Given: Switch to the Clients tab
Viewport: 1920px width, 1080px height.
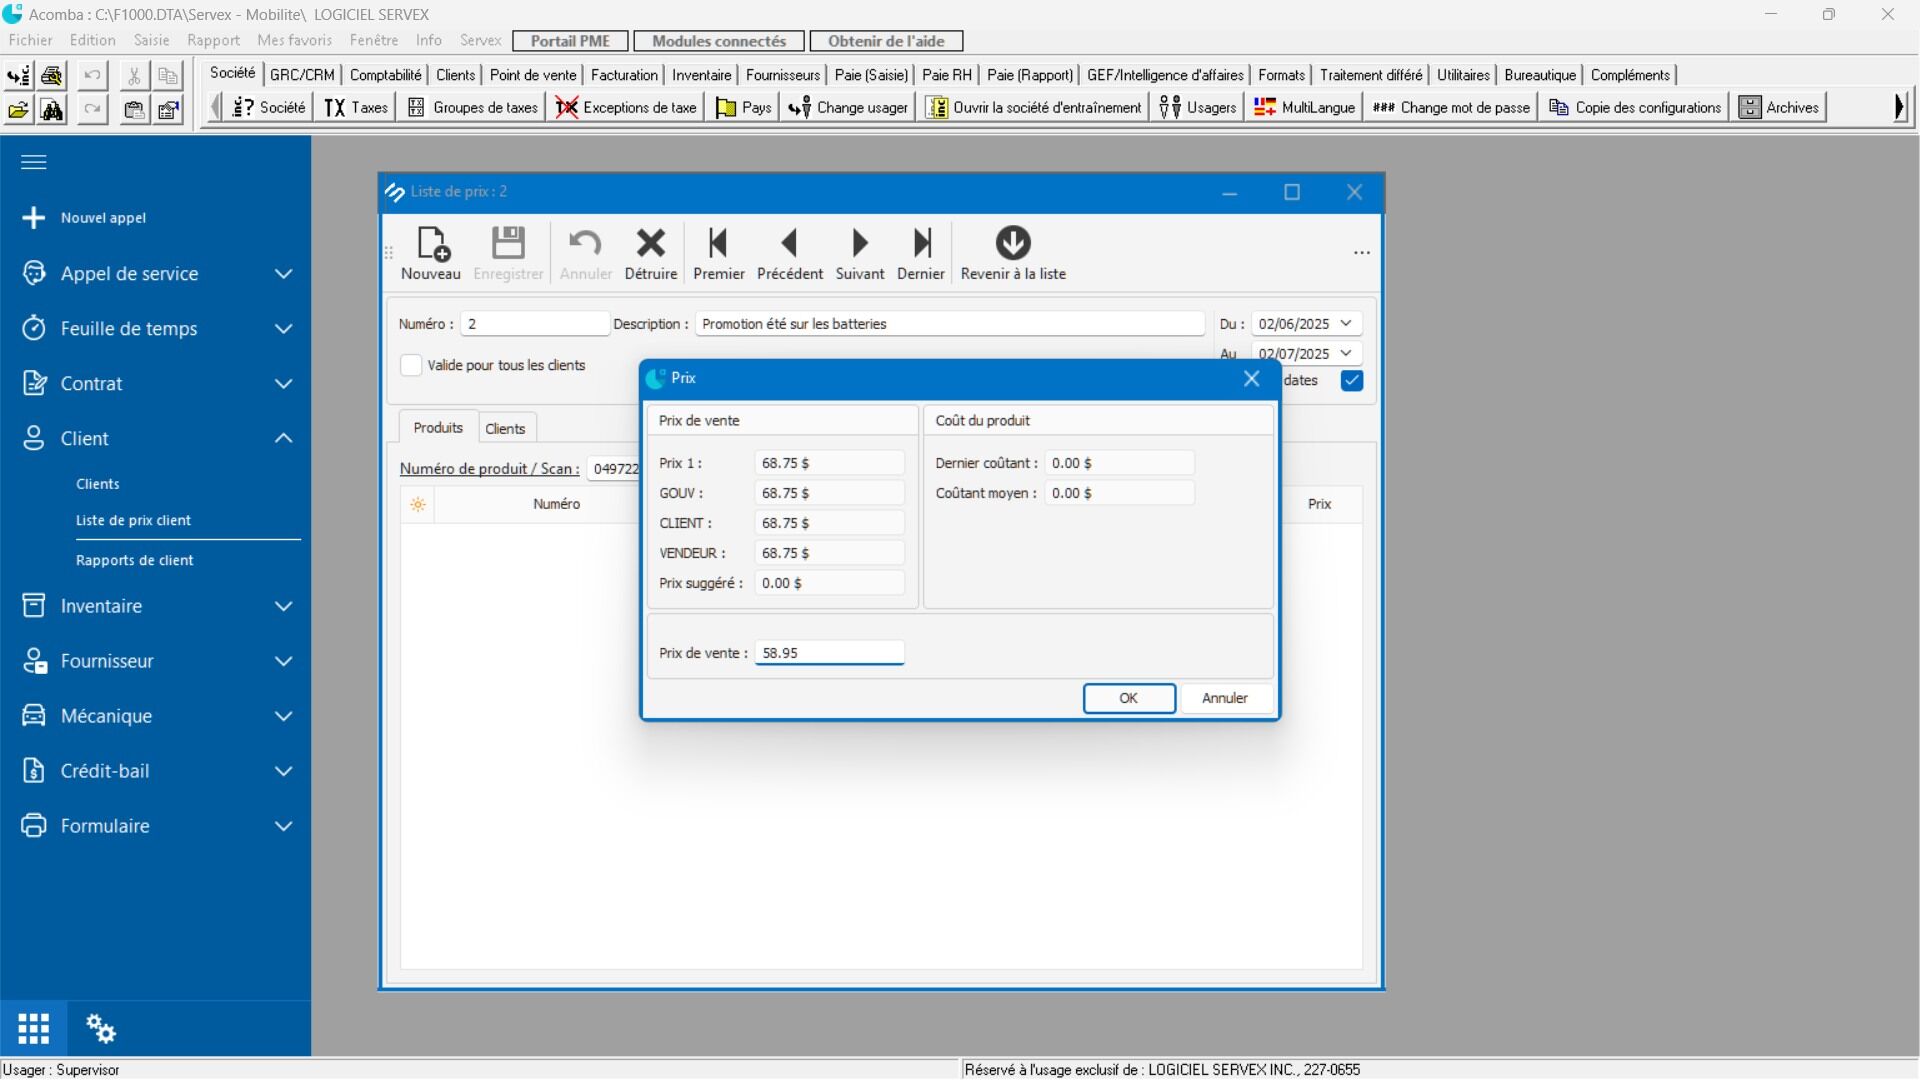Looking at the screenshot, I should click(x=505, y=428).
